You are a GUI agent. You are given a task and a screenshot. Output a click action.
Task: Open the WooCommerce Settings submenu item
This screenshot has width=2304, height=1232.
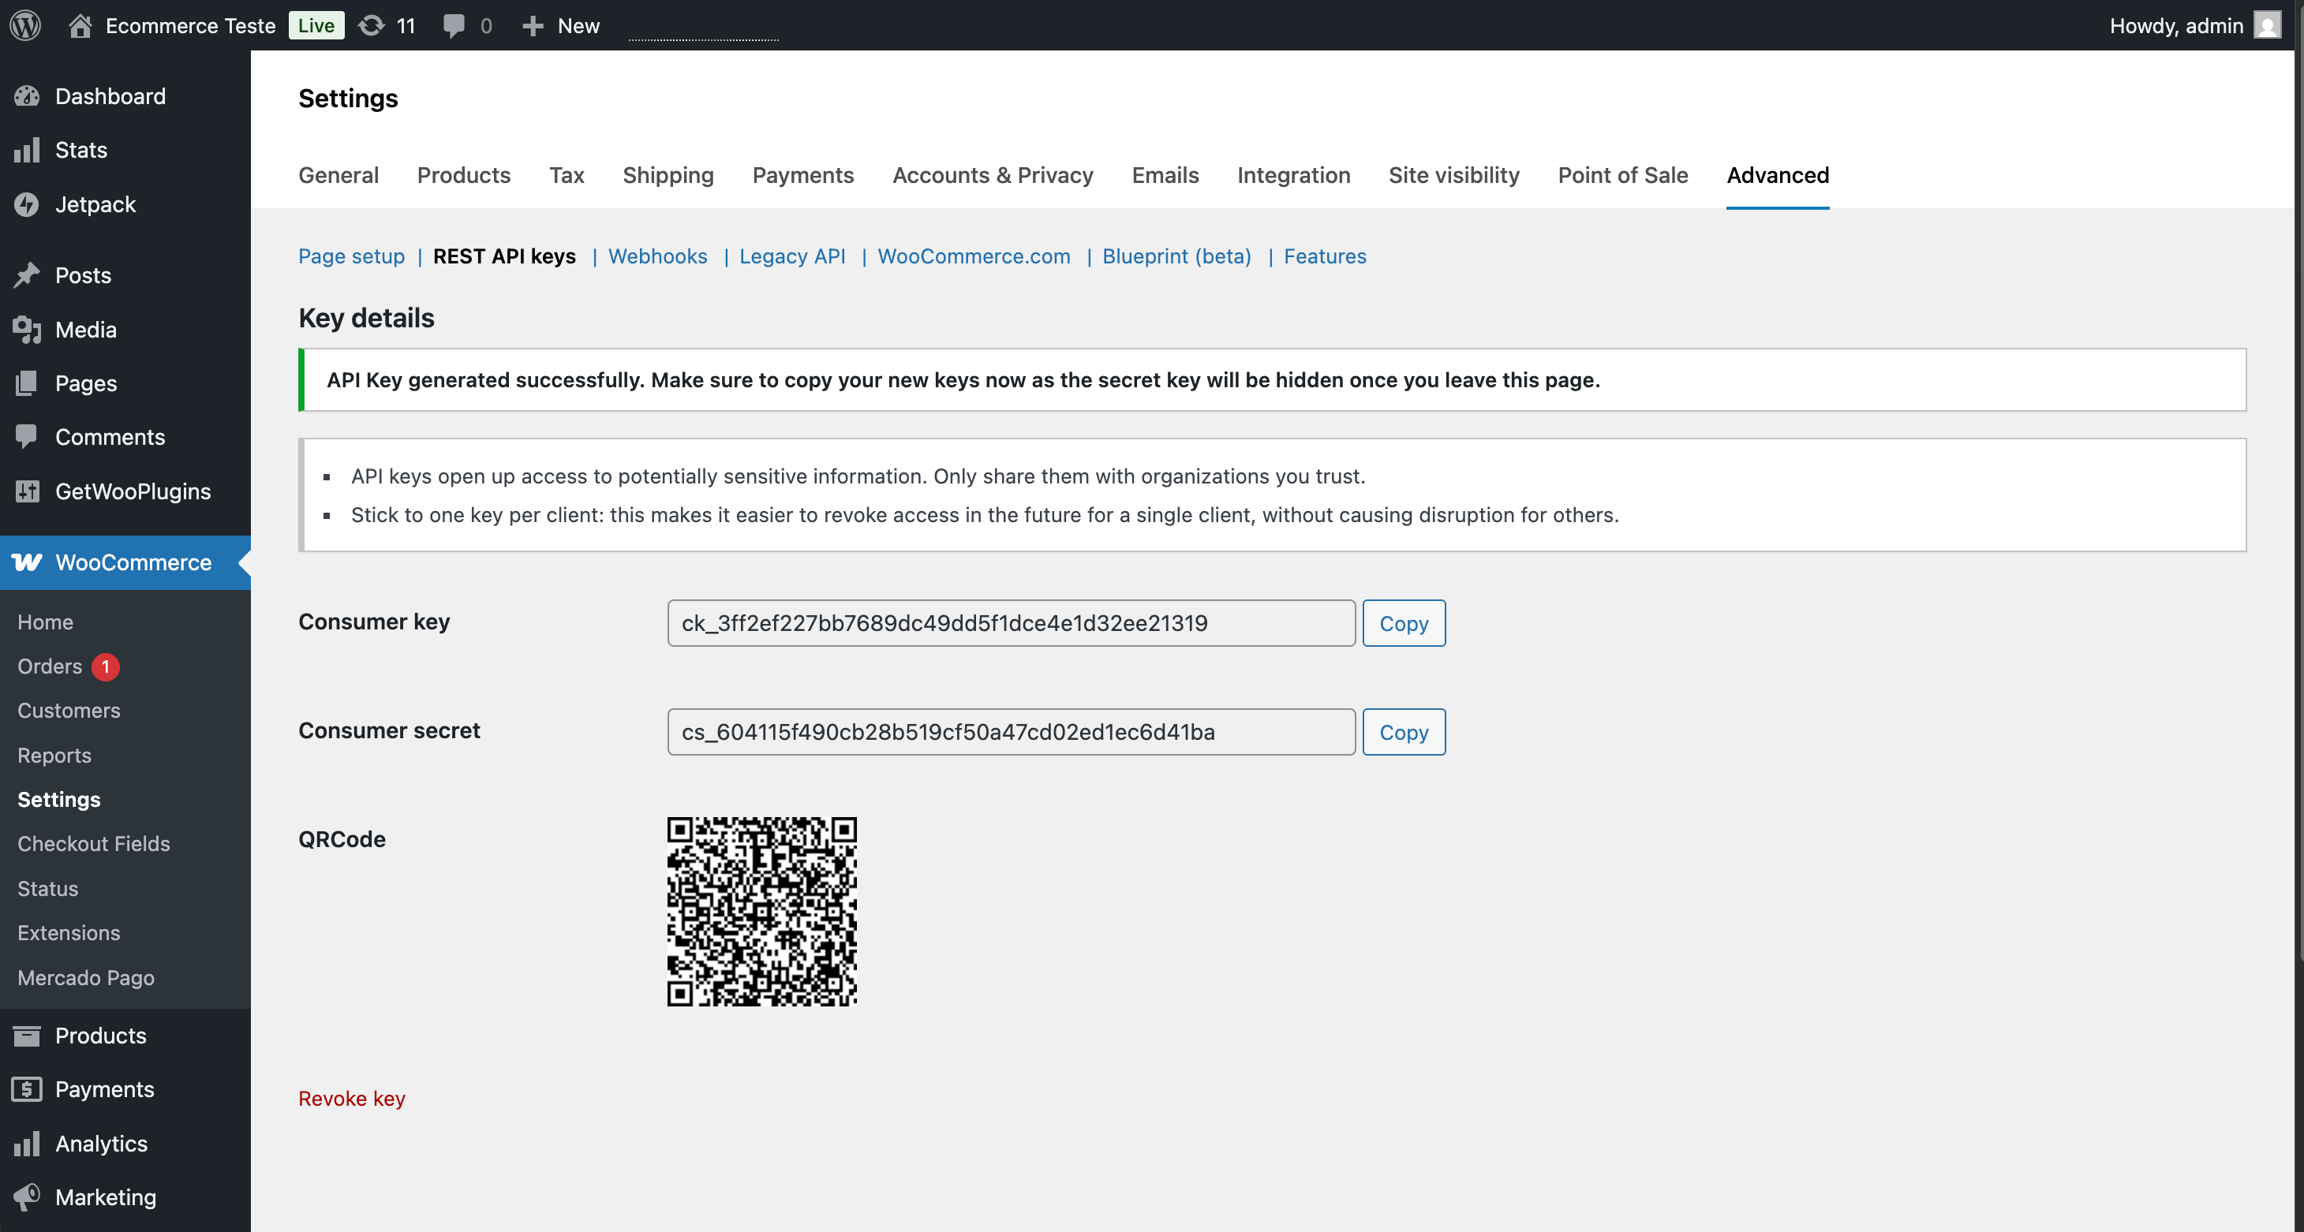pos(59,799)
